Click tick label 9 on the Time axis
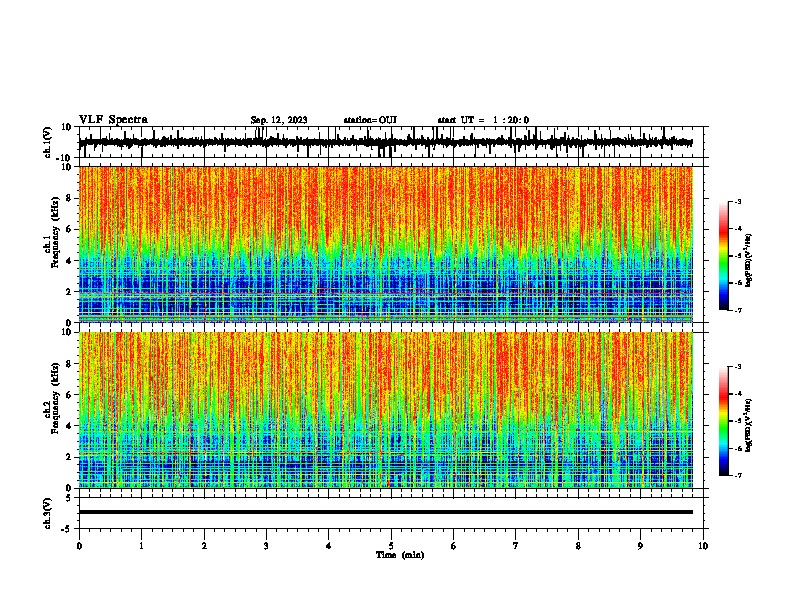Viewport: 792px width, 612px height. [x=641, y=546]
